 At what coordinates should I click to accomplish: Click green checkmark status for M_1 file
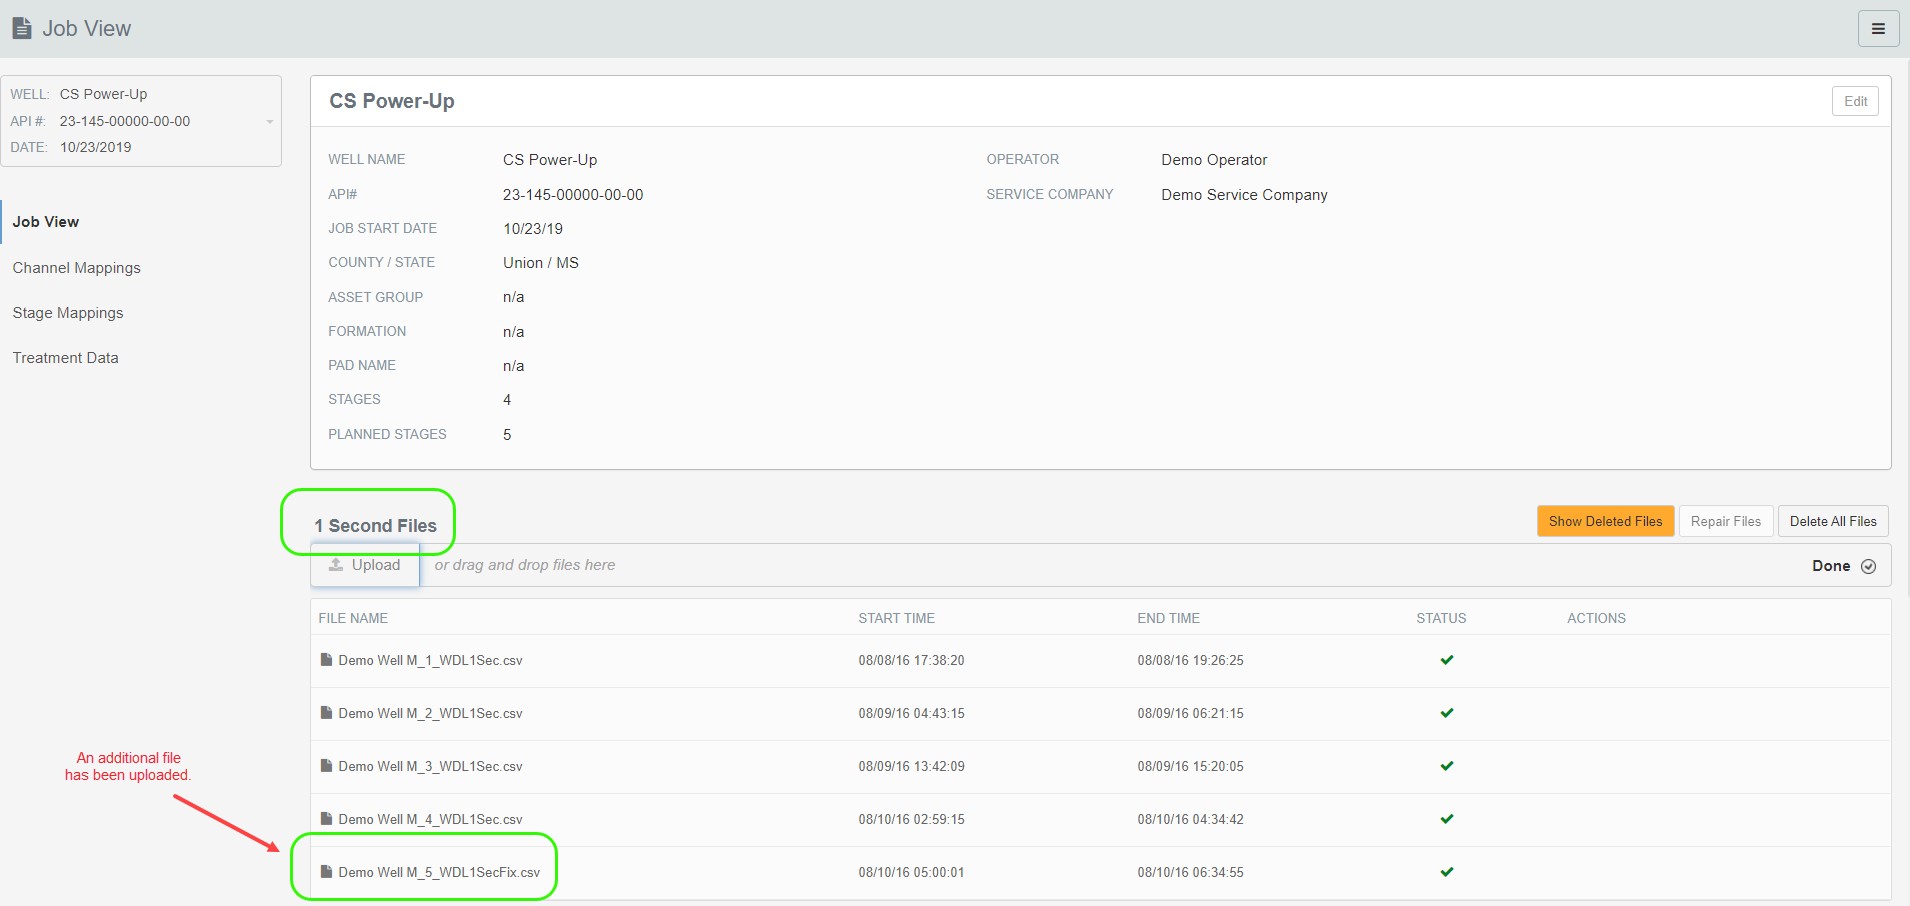click(x=1446, y=660)
